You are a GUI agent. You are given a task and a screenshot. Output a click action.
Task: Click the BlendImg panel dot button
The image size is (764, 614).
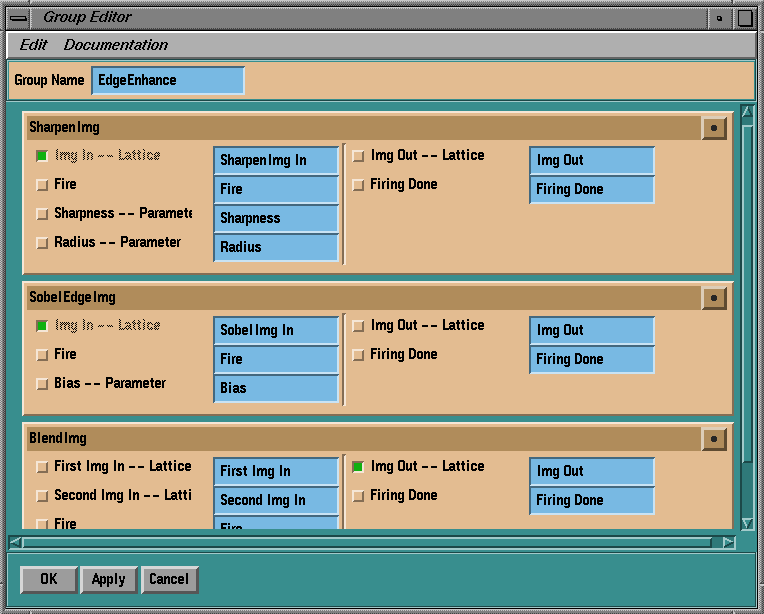(713, 439)
